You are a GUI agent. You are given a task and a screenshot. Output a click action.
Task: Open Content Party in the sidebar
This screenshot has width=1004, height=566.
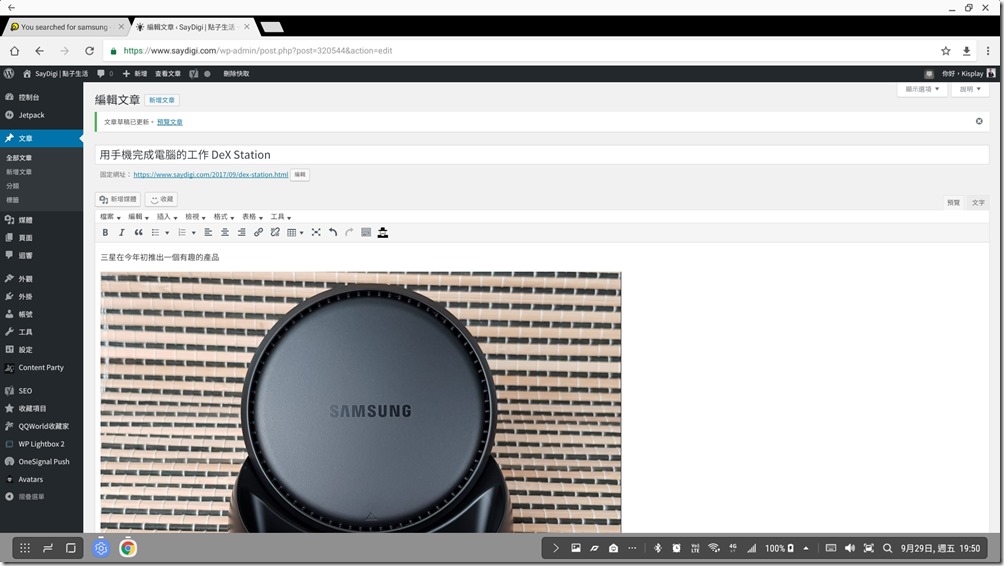[42, 368]
